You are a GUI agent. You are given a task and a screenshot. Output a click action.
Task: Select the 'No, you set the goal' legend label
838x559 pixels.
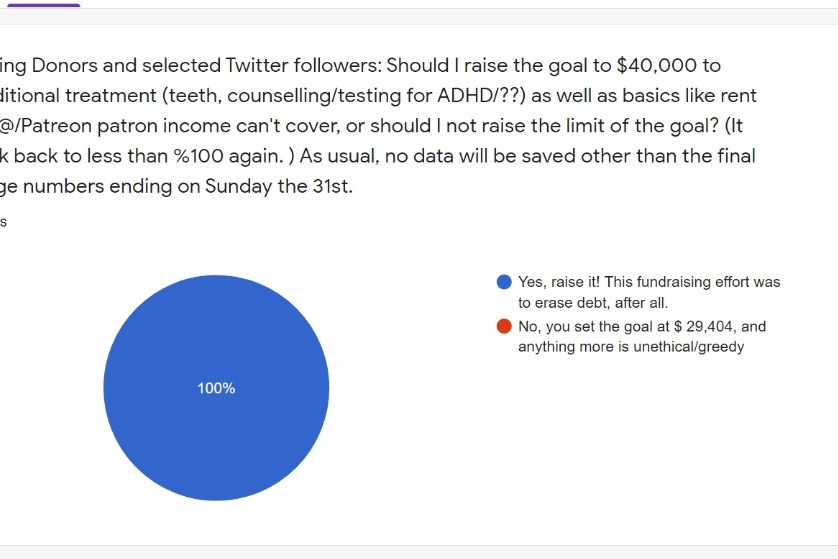[642, 337]
